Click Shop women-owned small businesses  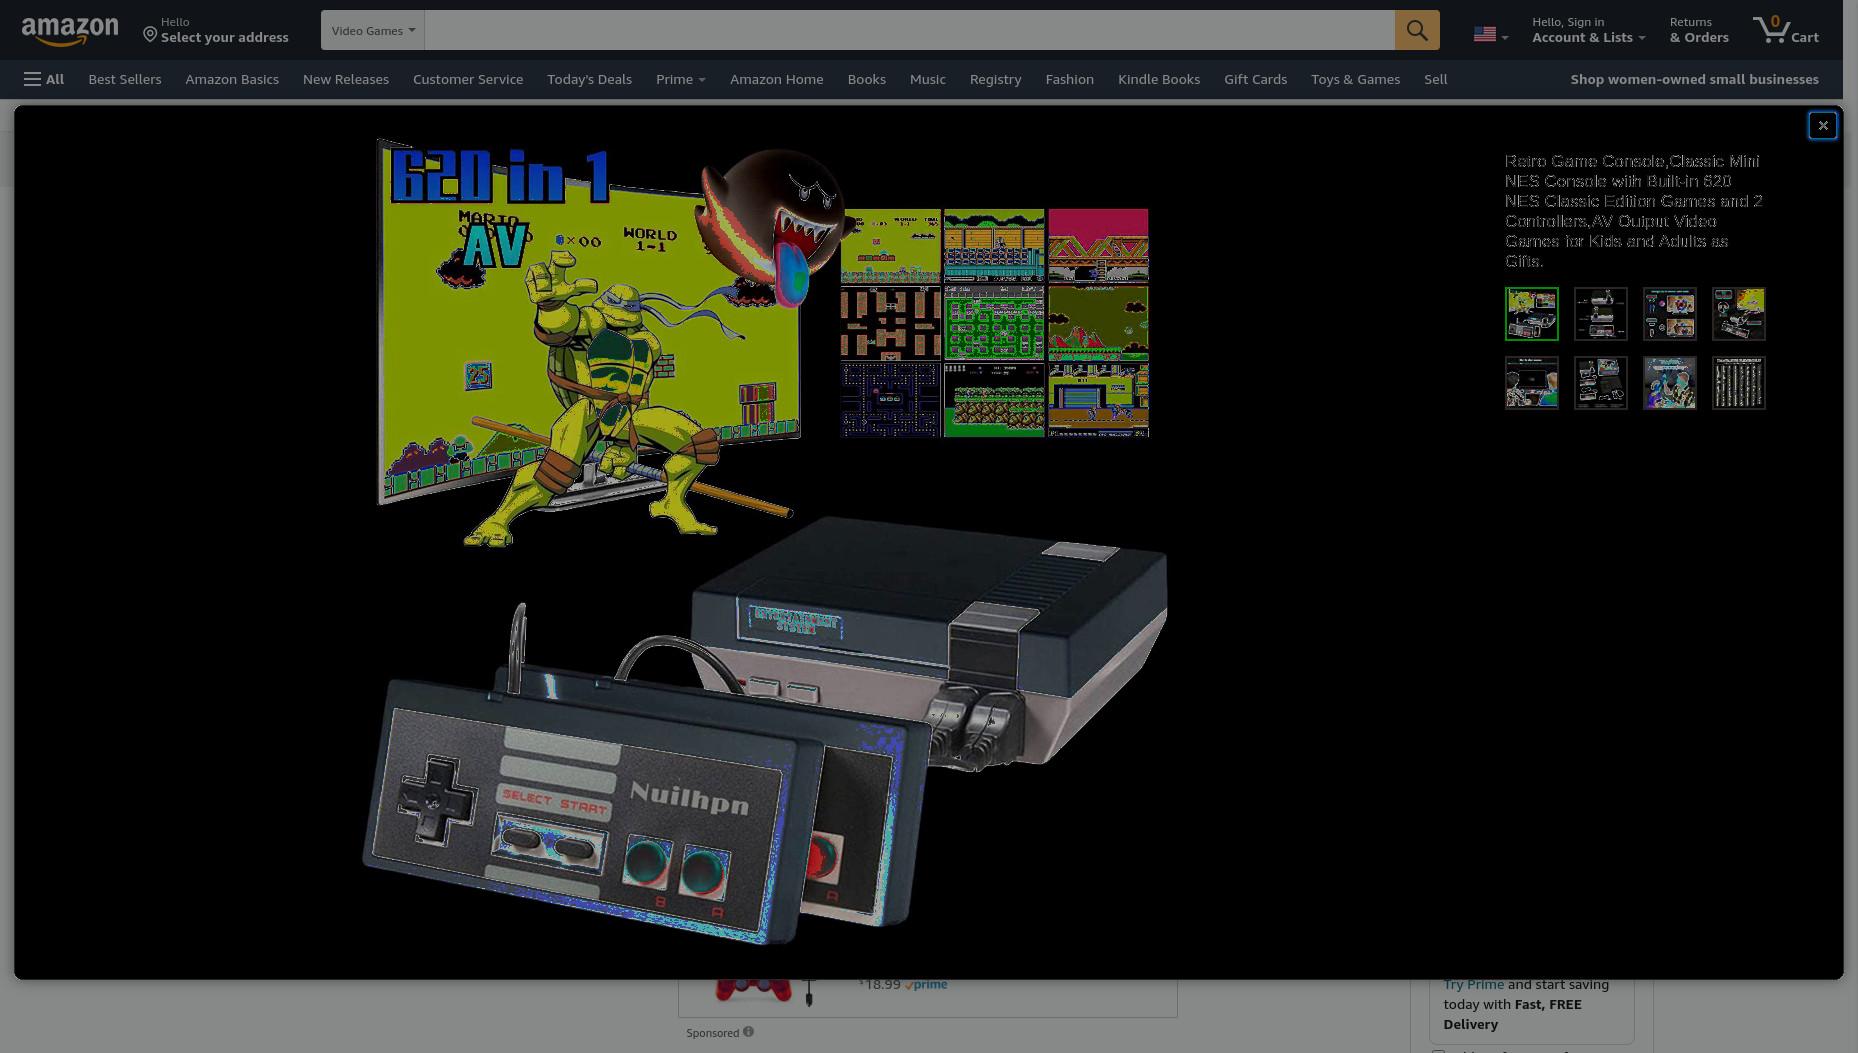click(1694, 79)
